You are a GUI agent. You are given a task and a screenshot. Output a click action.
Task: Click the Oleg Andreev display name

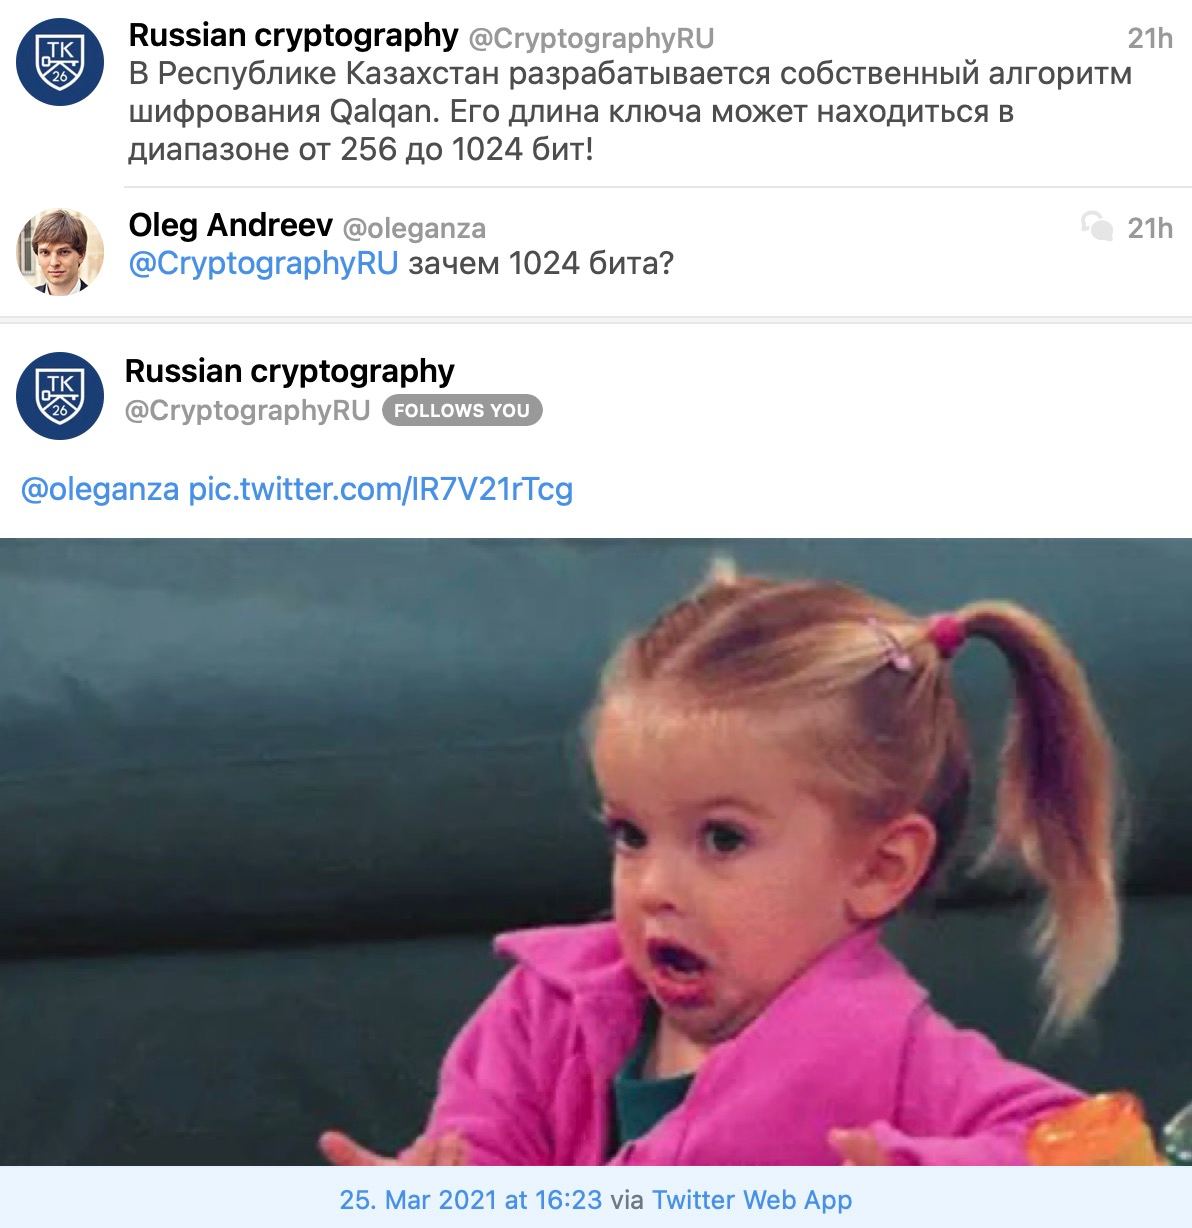tap(231, 225)
